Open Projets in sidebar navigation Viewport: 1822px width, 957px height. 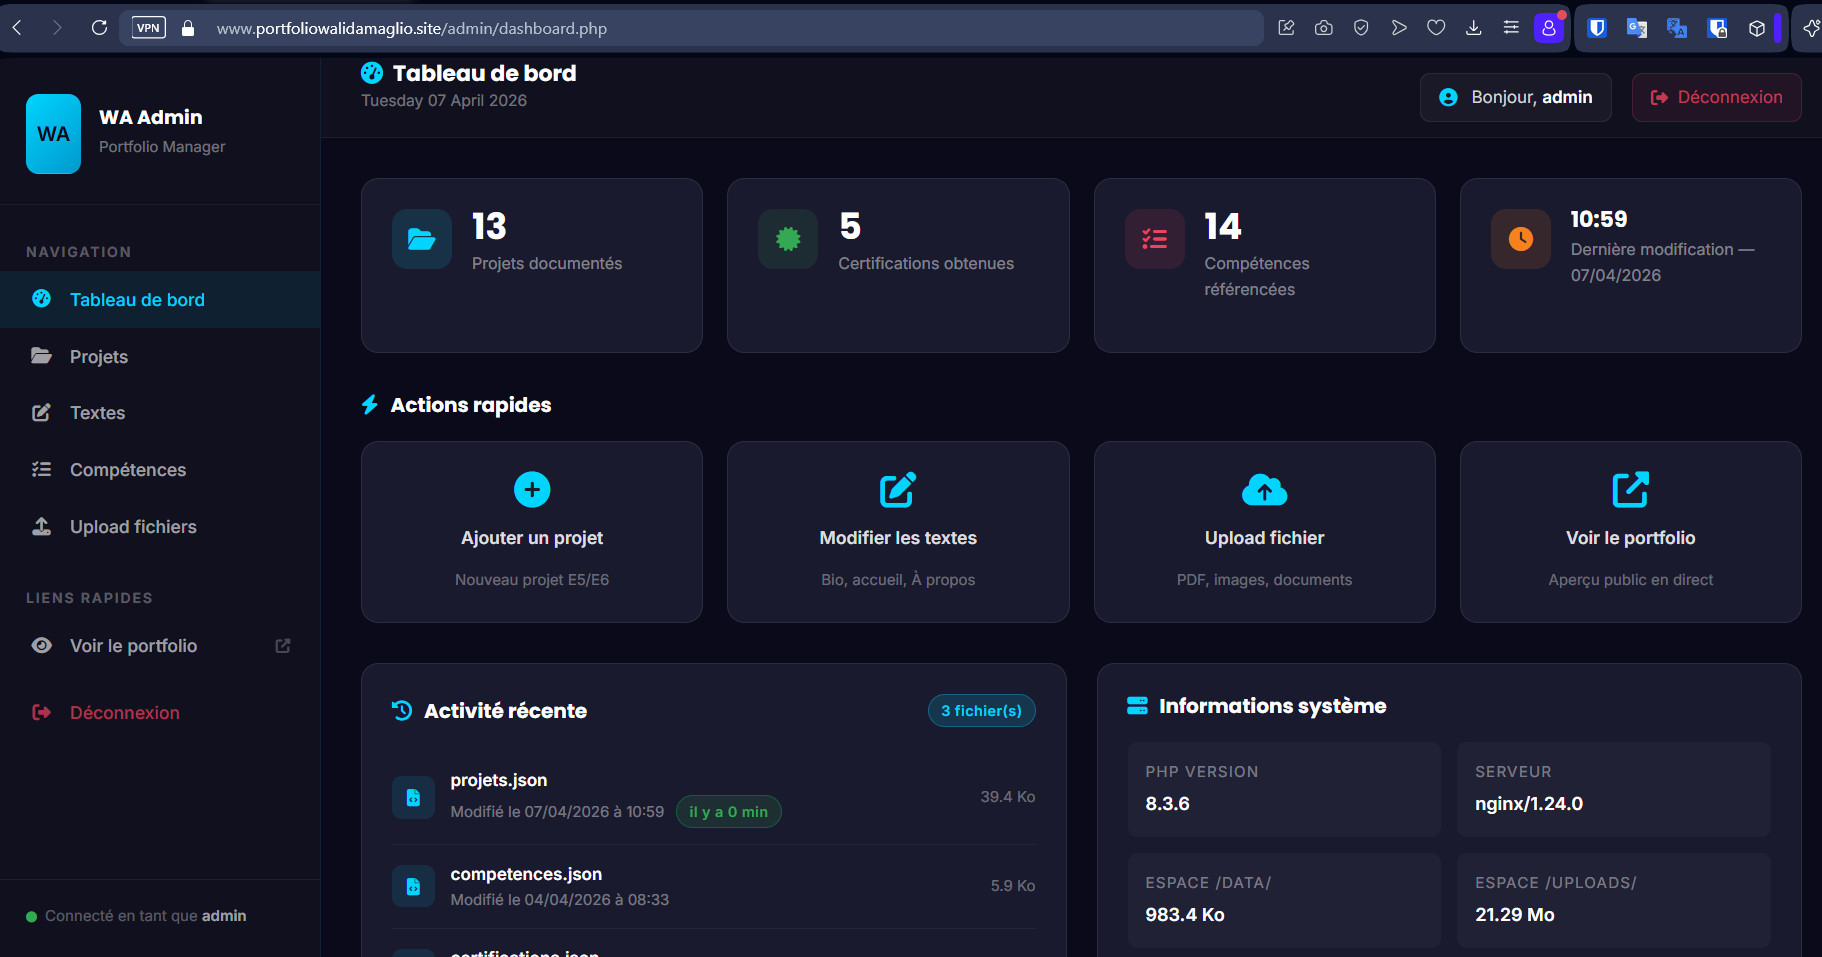pos(160,356)
